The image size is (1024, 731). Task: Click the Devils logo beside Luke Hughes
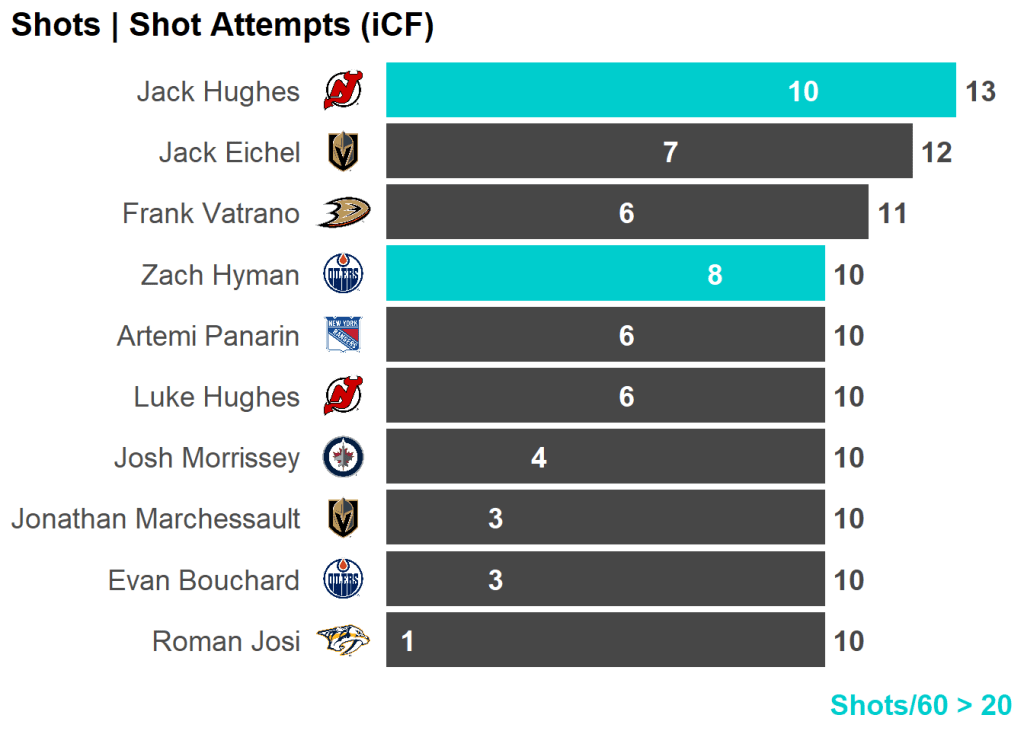tap(343, 397)
